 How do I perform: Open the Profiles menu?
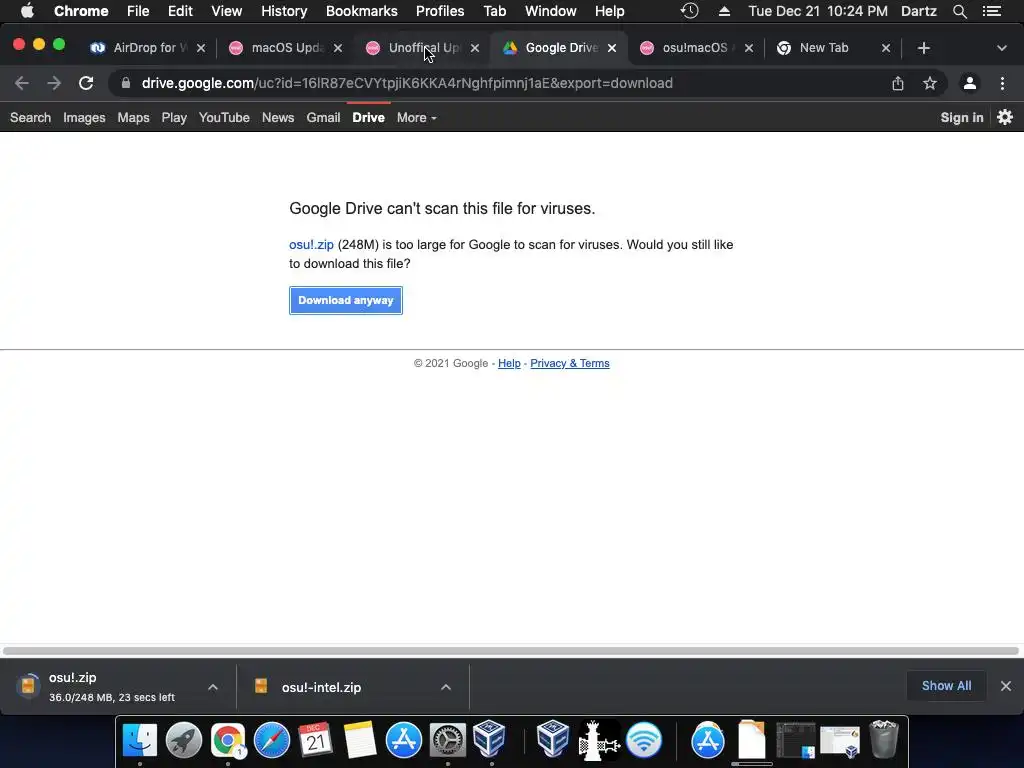click(440, 11)
